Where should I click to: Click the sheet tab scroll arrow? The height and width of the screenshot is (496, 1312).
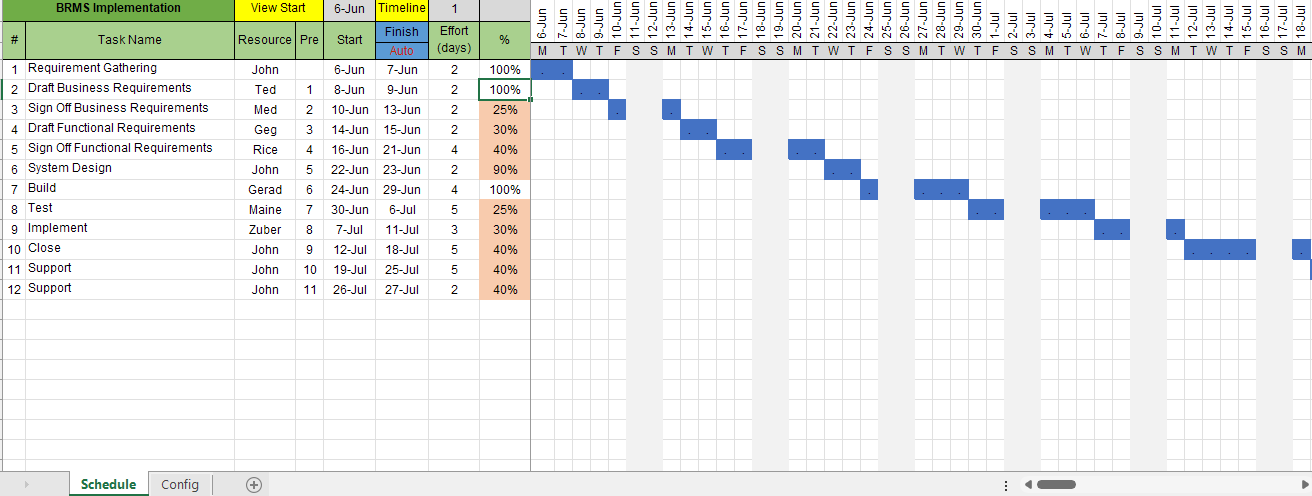coord(26,485)
